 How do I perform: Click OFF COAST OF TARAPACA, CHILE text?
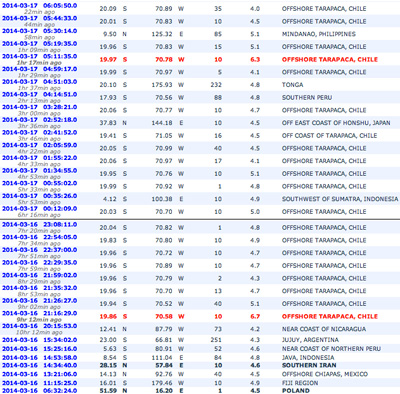329,135
